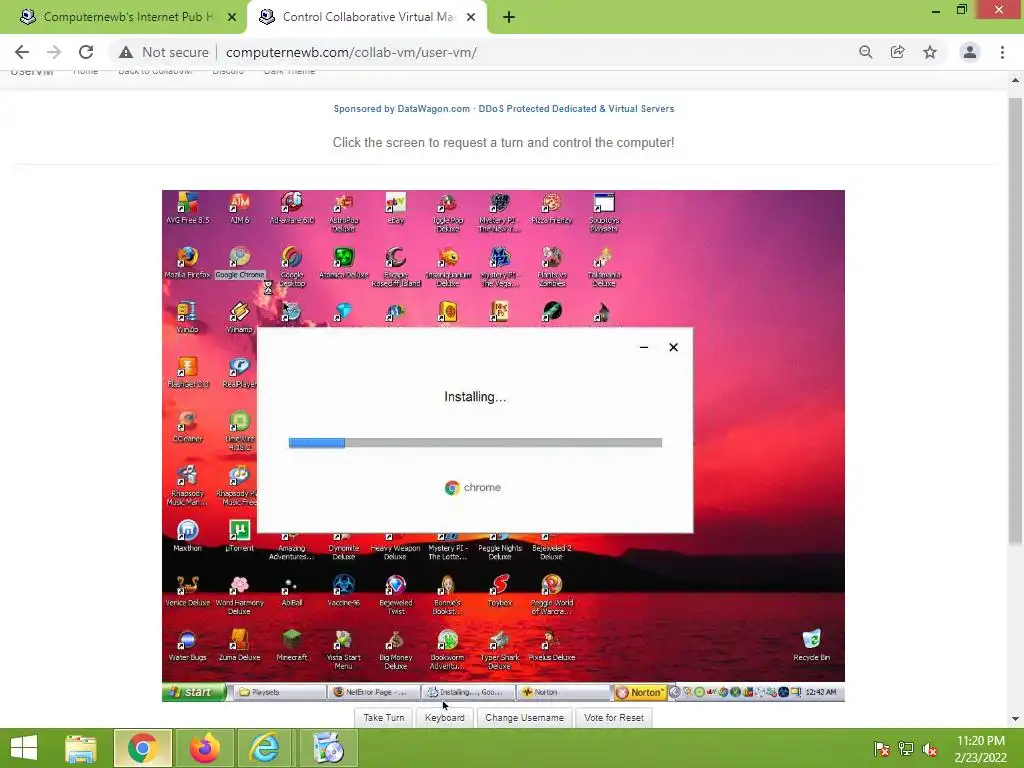Click the Chrome installation progress bar
The image size is (1024, 768).
[475, 443]
